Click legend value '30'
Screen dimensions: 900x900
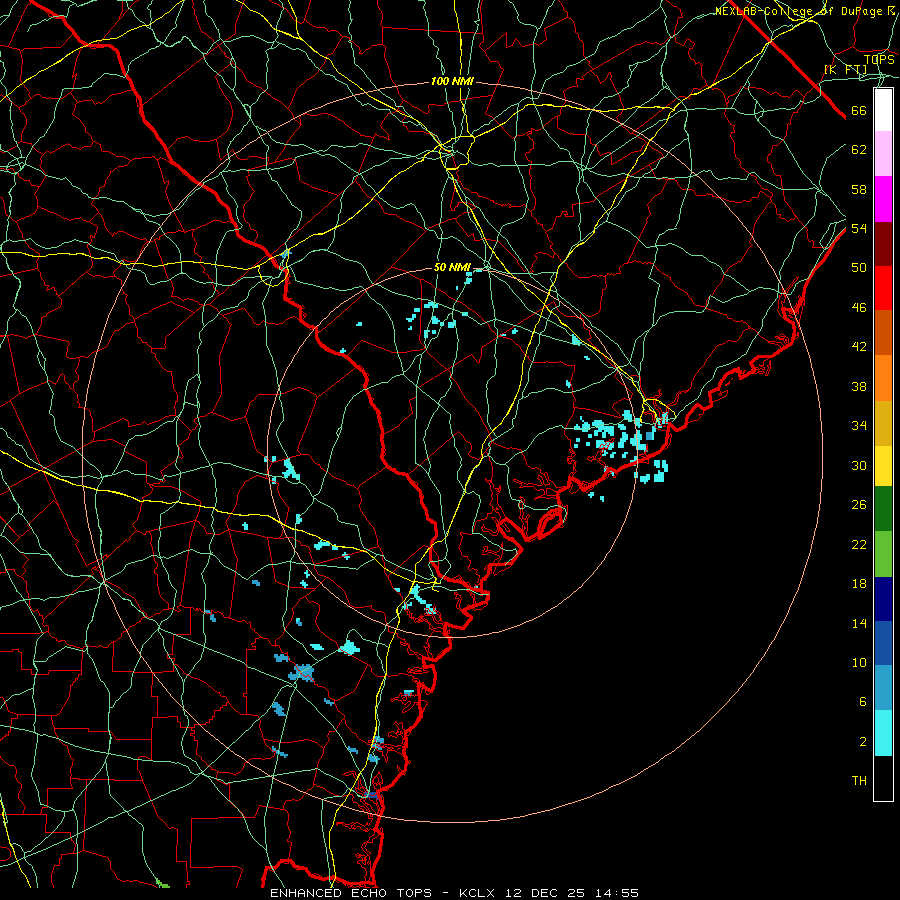pyautogui.click(x=859, y=465)
